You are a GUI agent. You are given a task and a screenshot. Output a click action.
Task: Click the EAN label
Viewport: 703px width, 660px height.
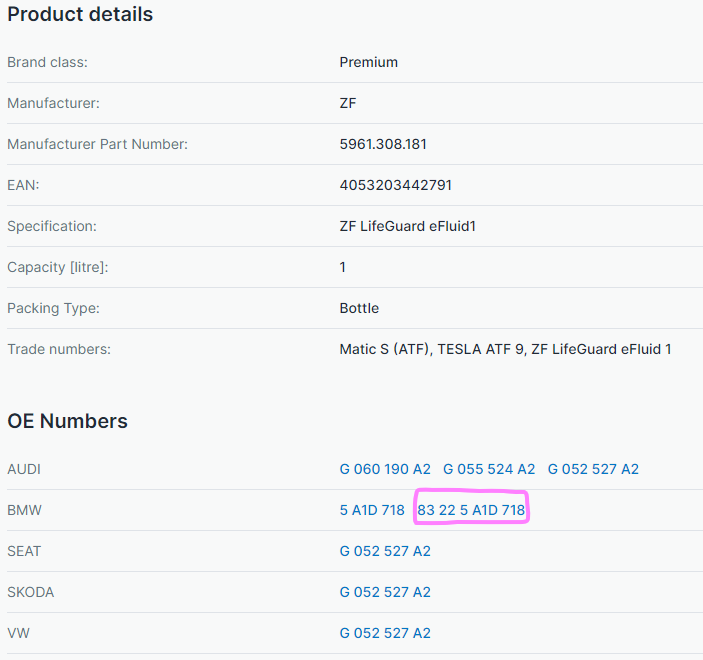point(23,185)
